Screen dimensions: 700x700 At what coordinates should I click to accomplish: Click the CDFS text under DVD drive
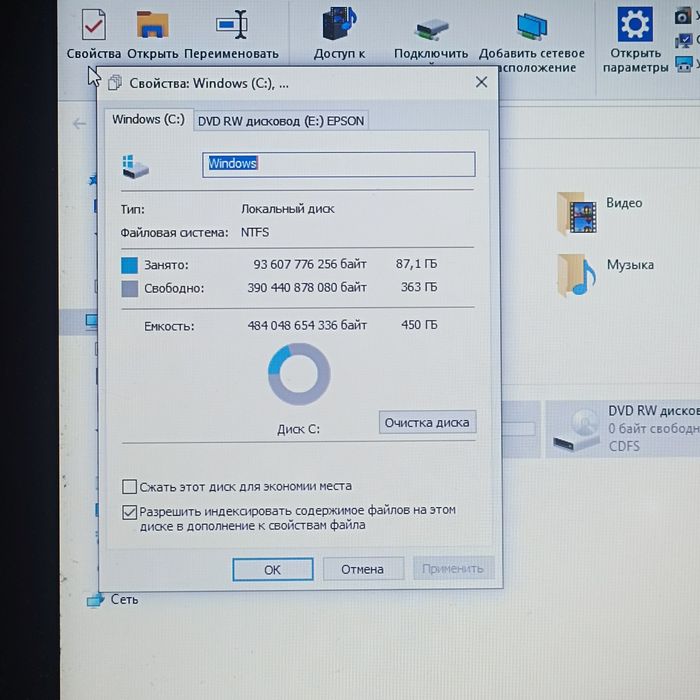(624, 446)
